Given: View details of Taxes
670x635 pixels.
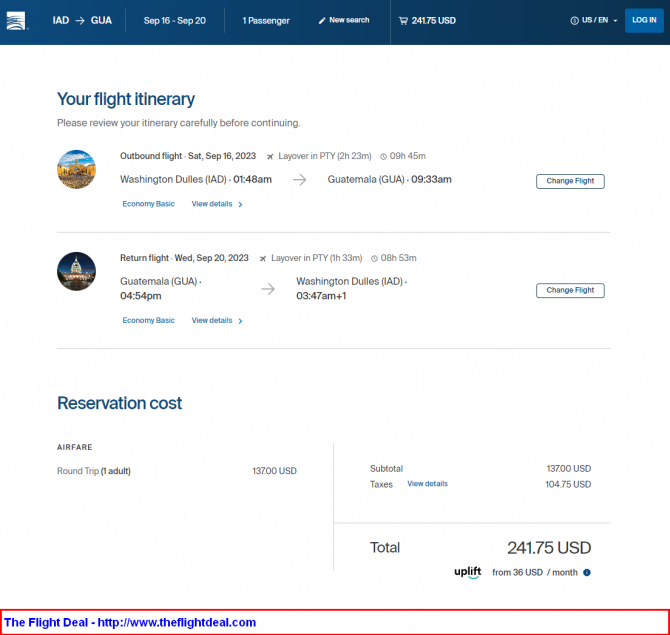Looking at the screenshot, I should (427, 484).
